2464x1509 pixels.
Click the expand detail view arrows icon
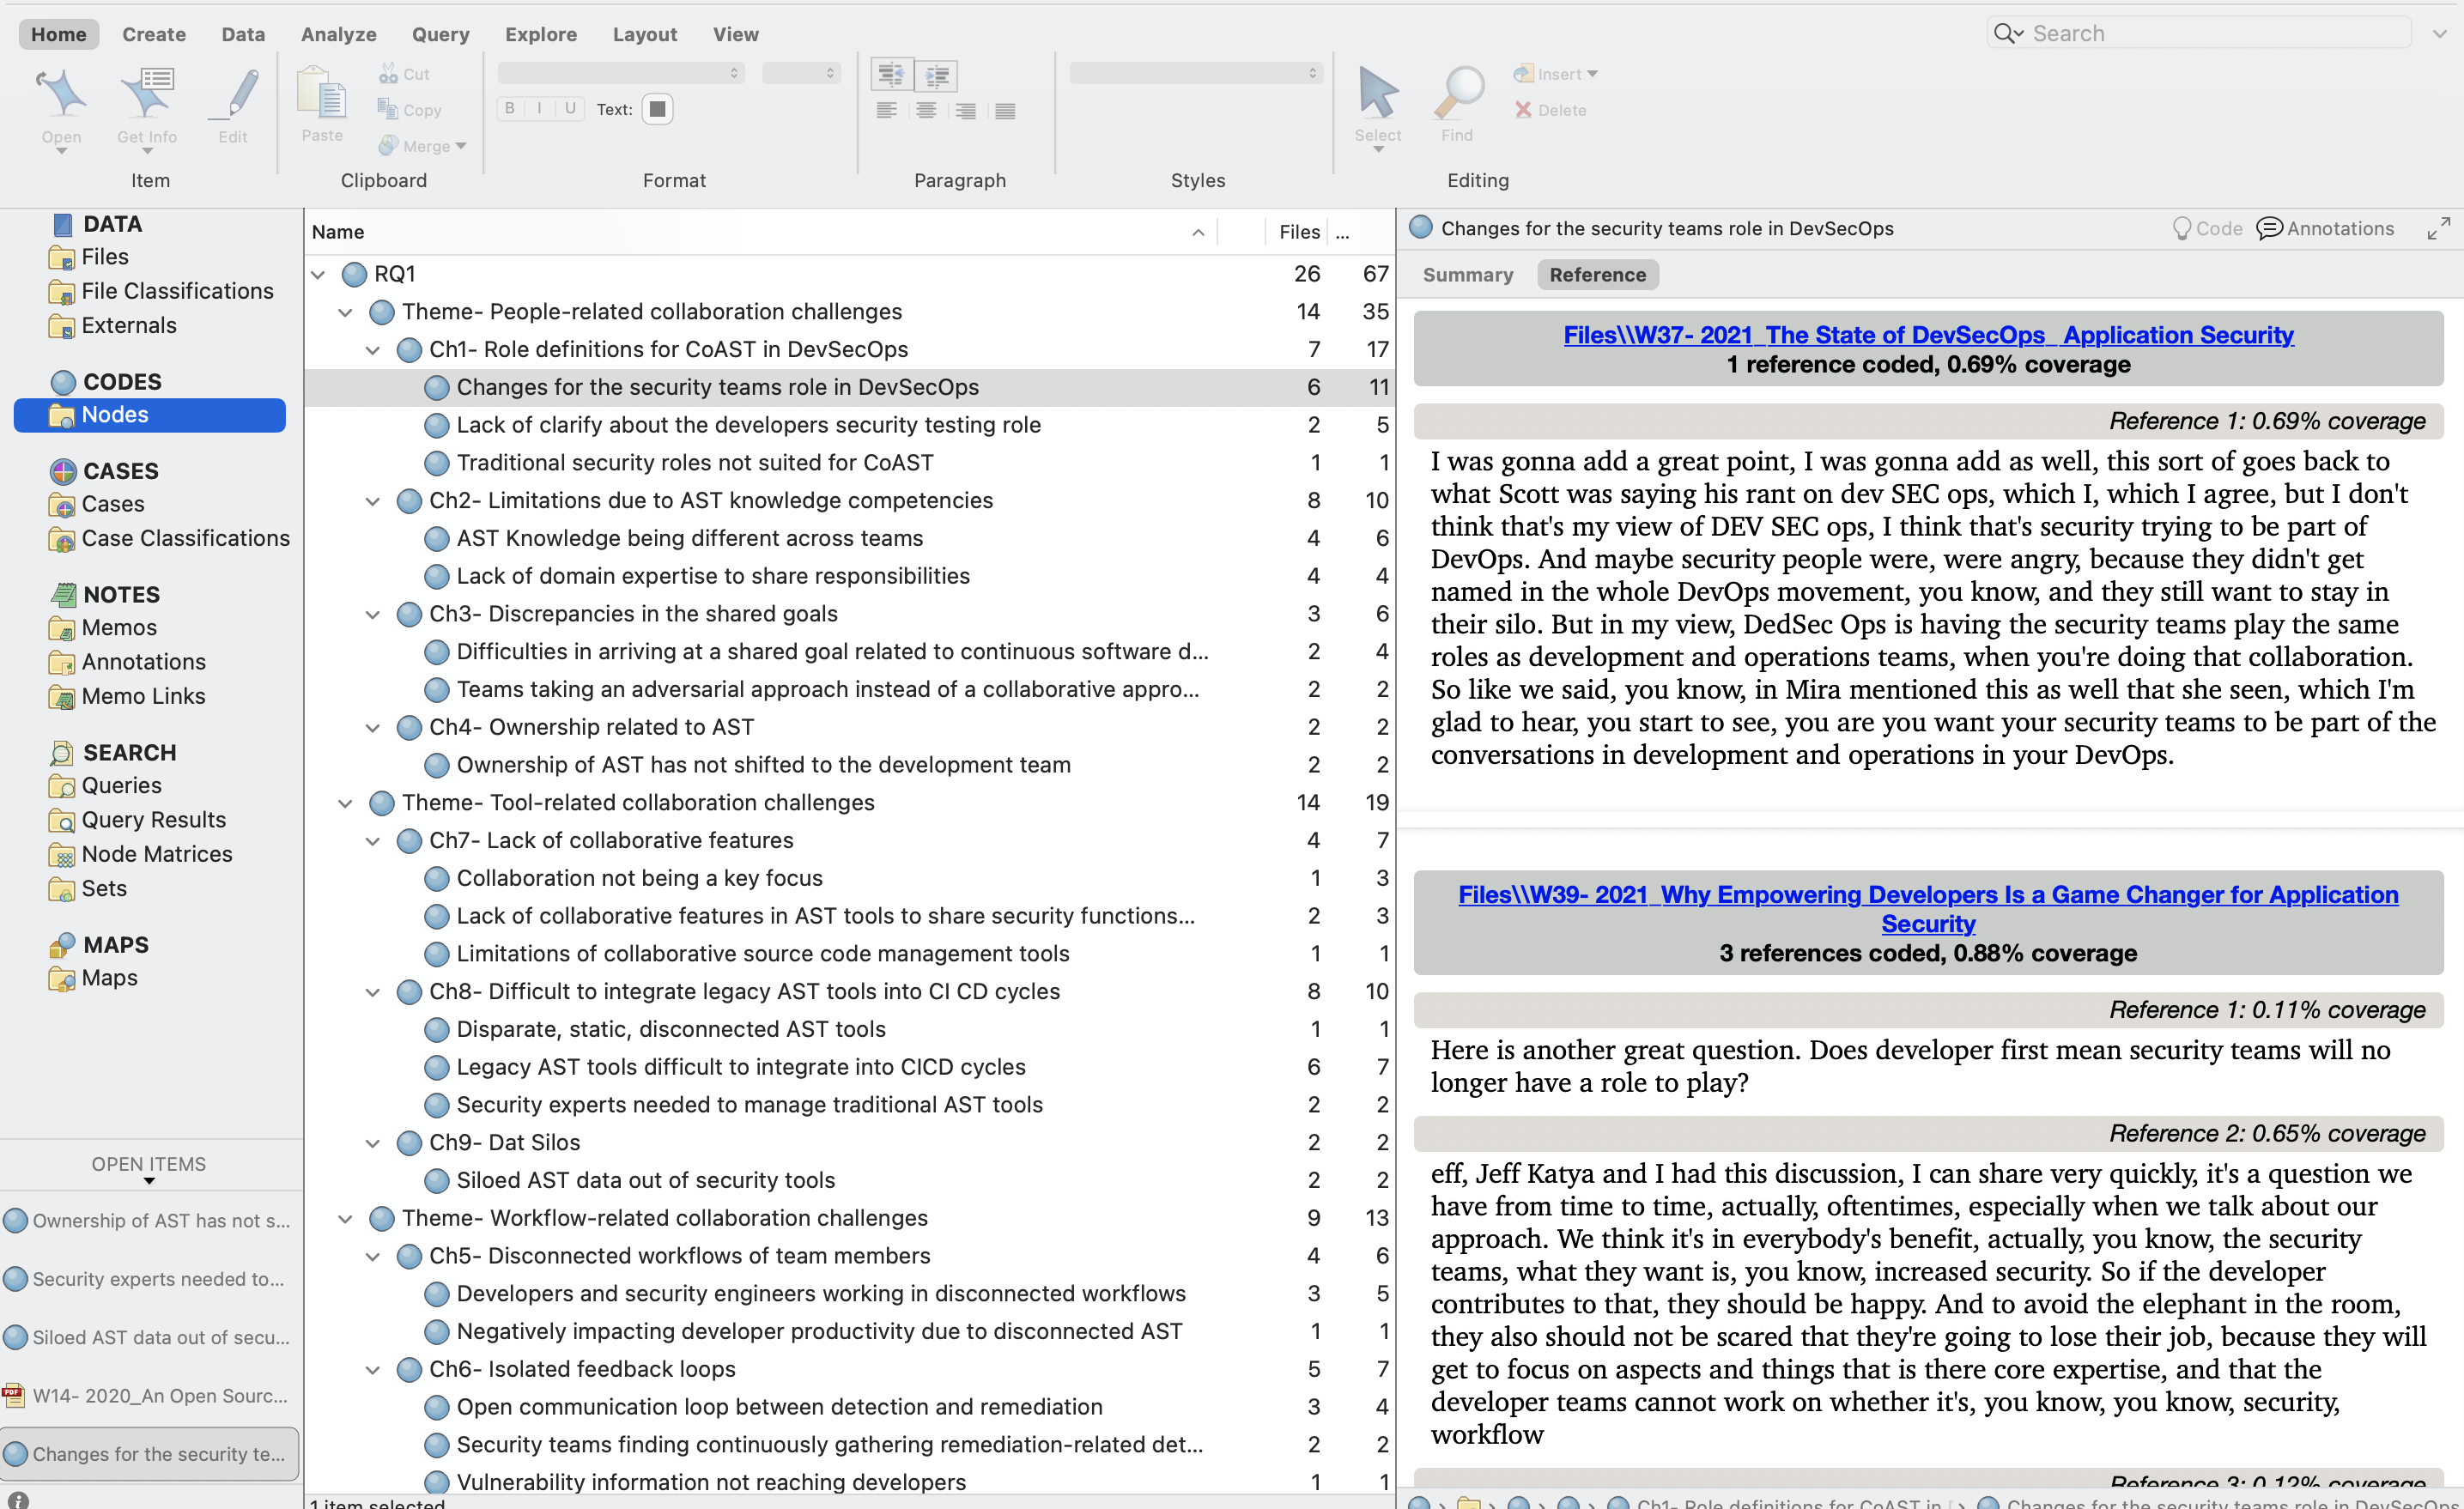[2438, 229]
